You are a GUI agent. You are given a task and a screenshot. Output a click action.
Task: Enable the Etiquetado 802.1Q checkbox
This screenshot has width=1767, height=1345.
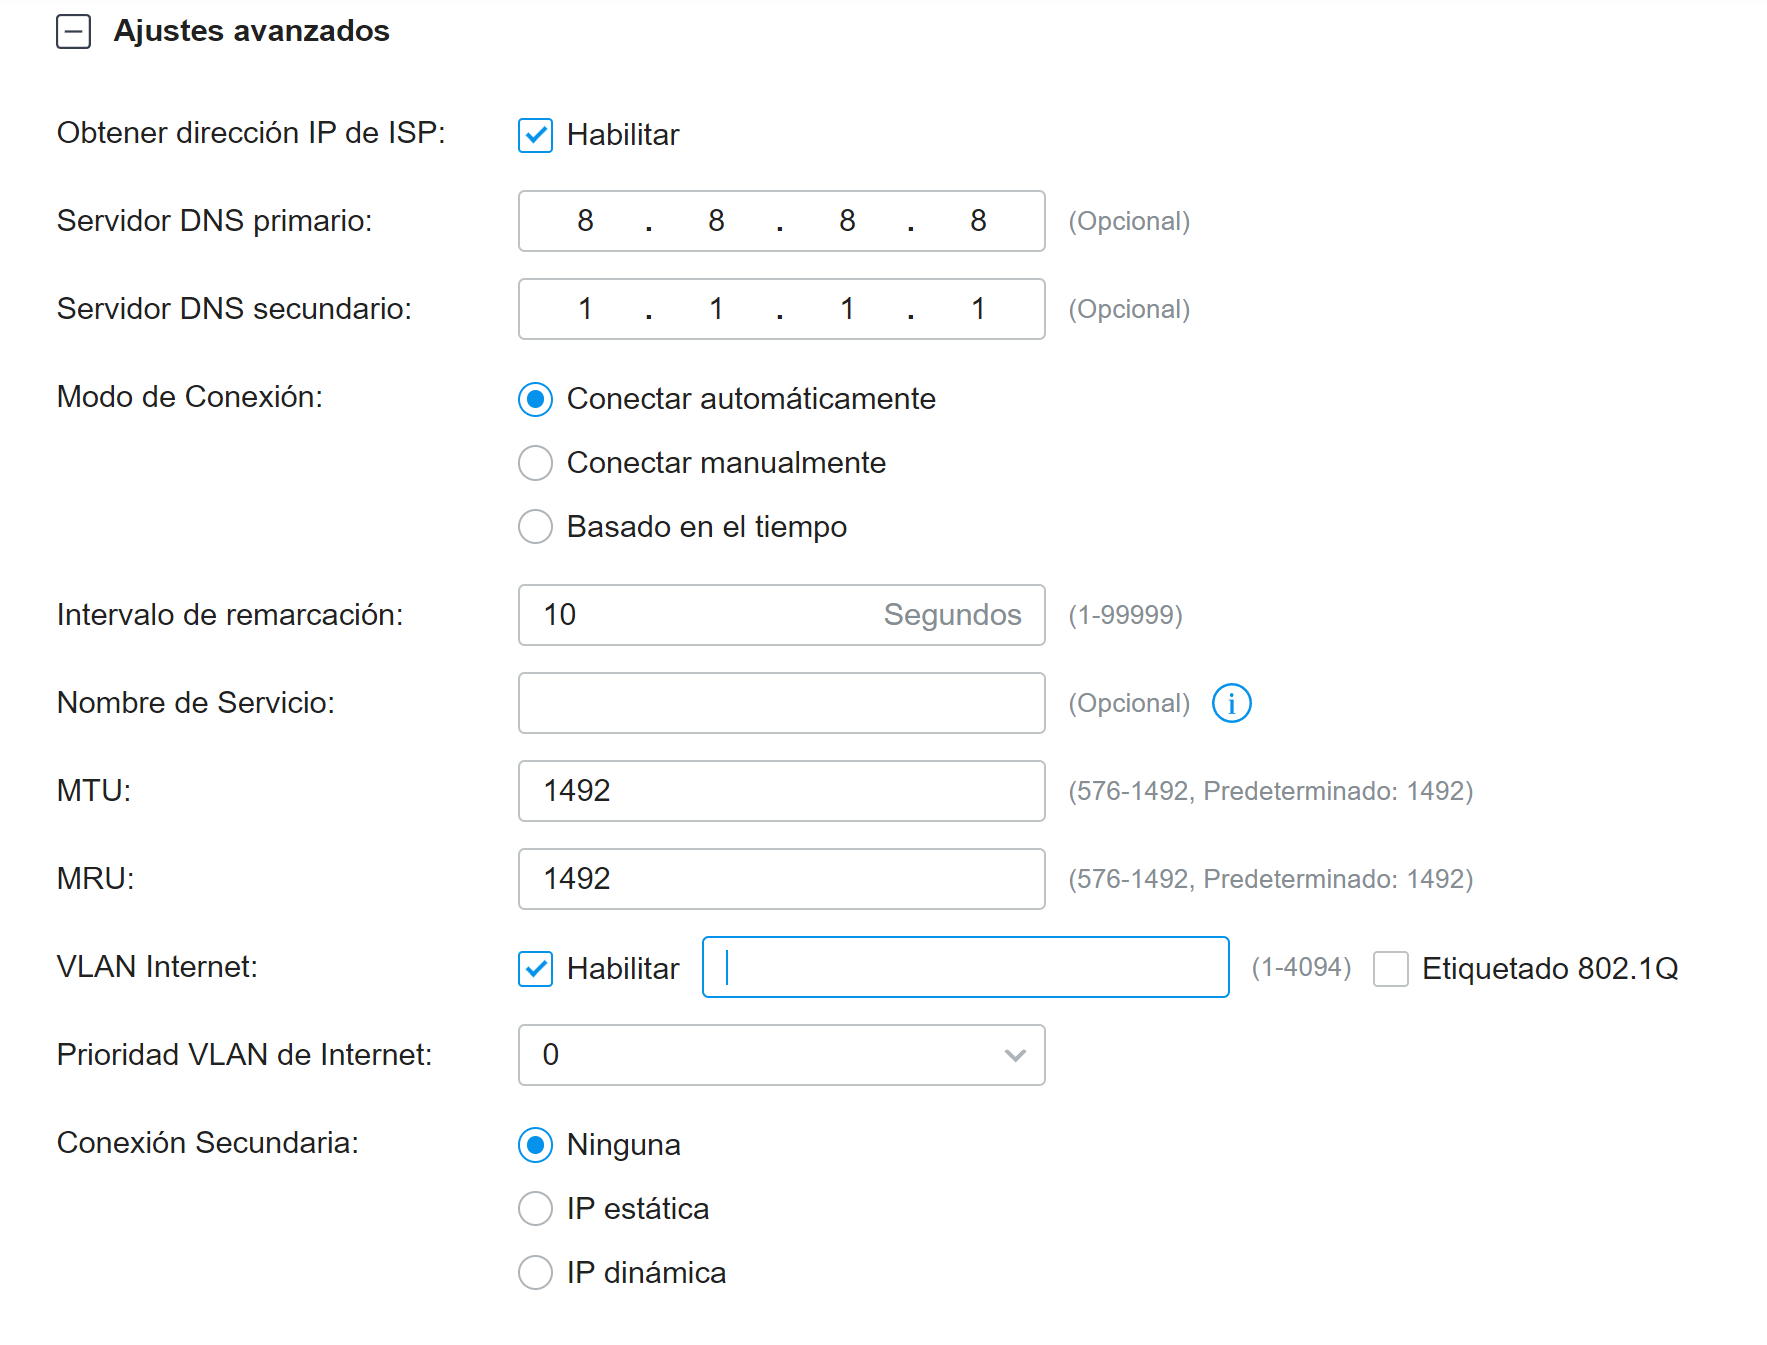(x=1390, y=968)
